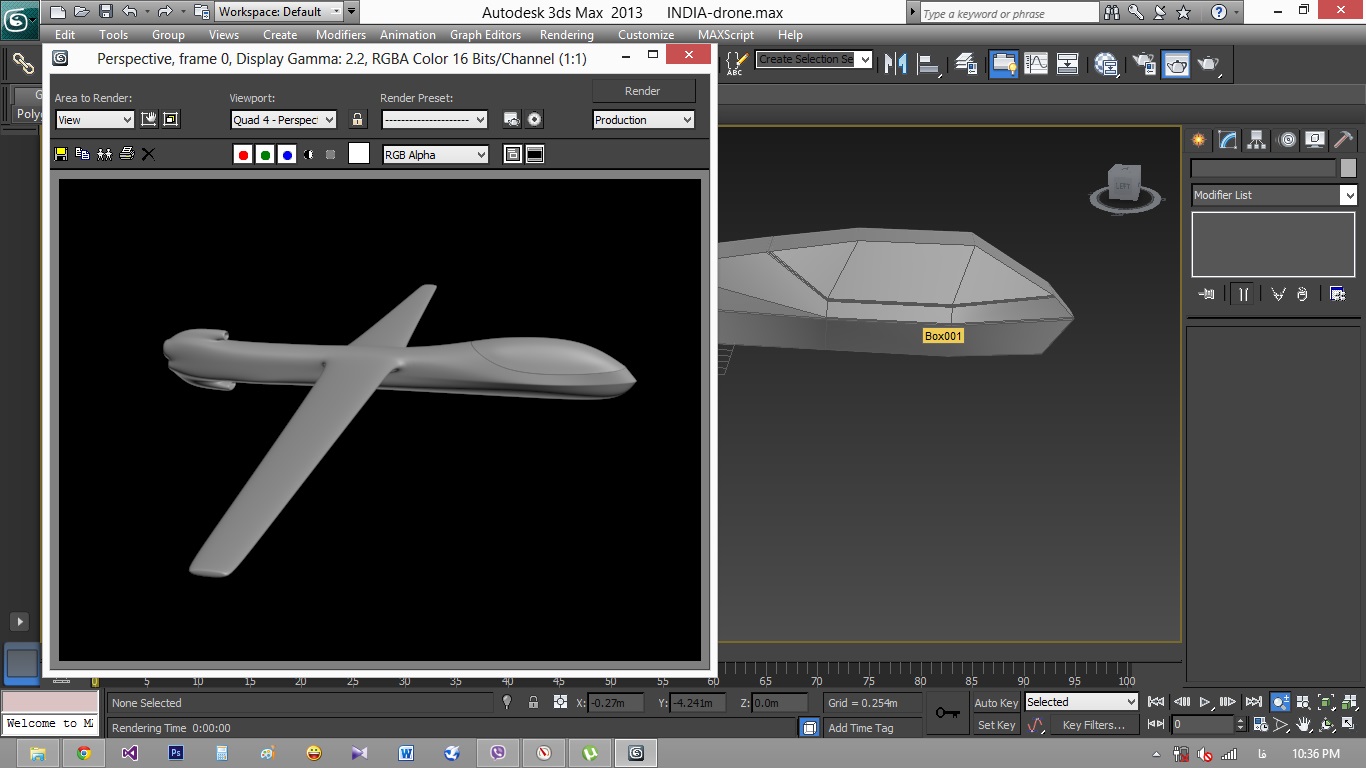Screen dimensions: 1366x768
Task: Clear the rendered frame with X icon
Action: click(148, 154)
